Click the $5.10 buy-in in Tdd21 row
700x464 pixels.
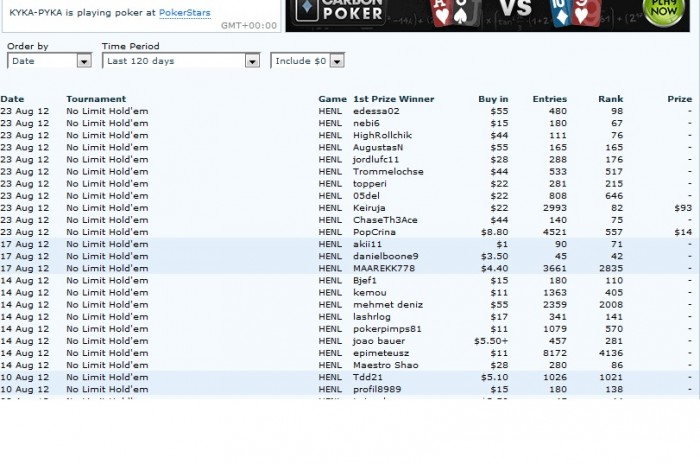point(494,376)
